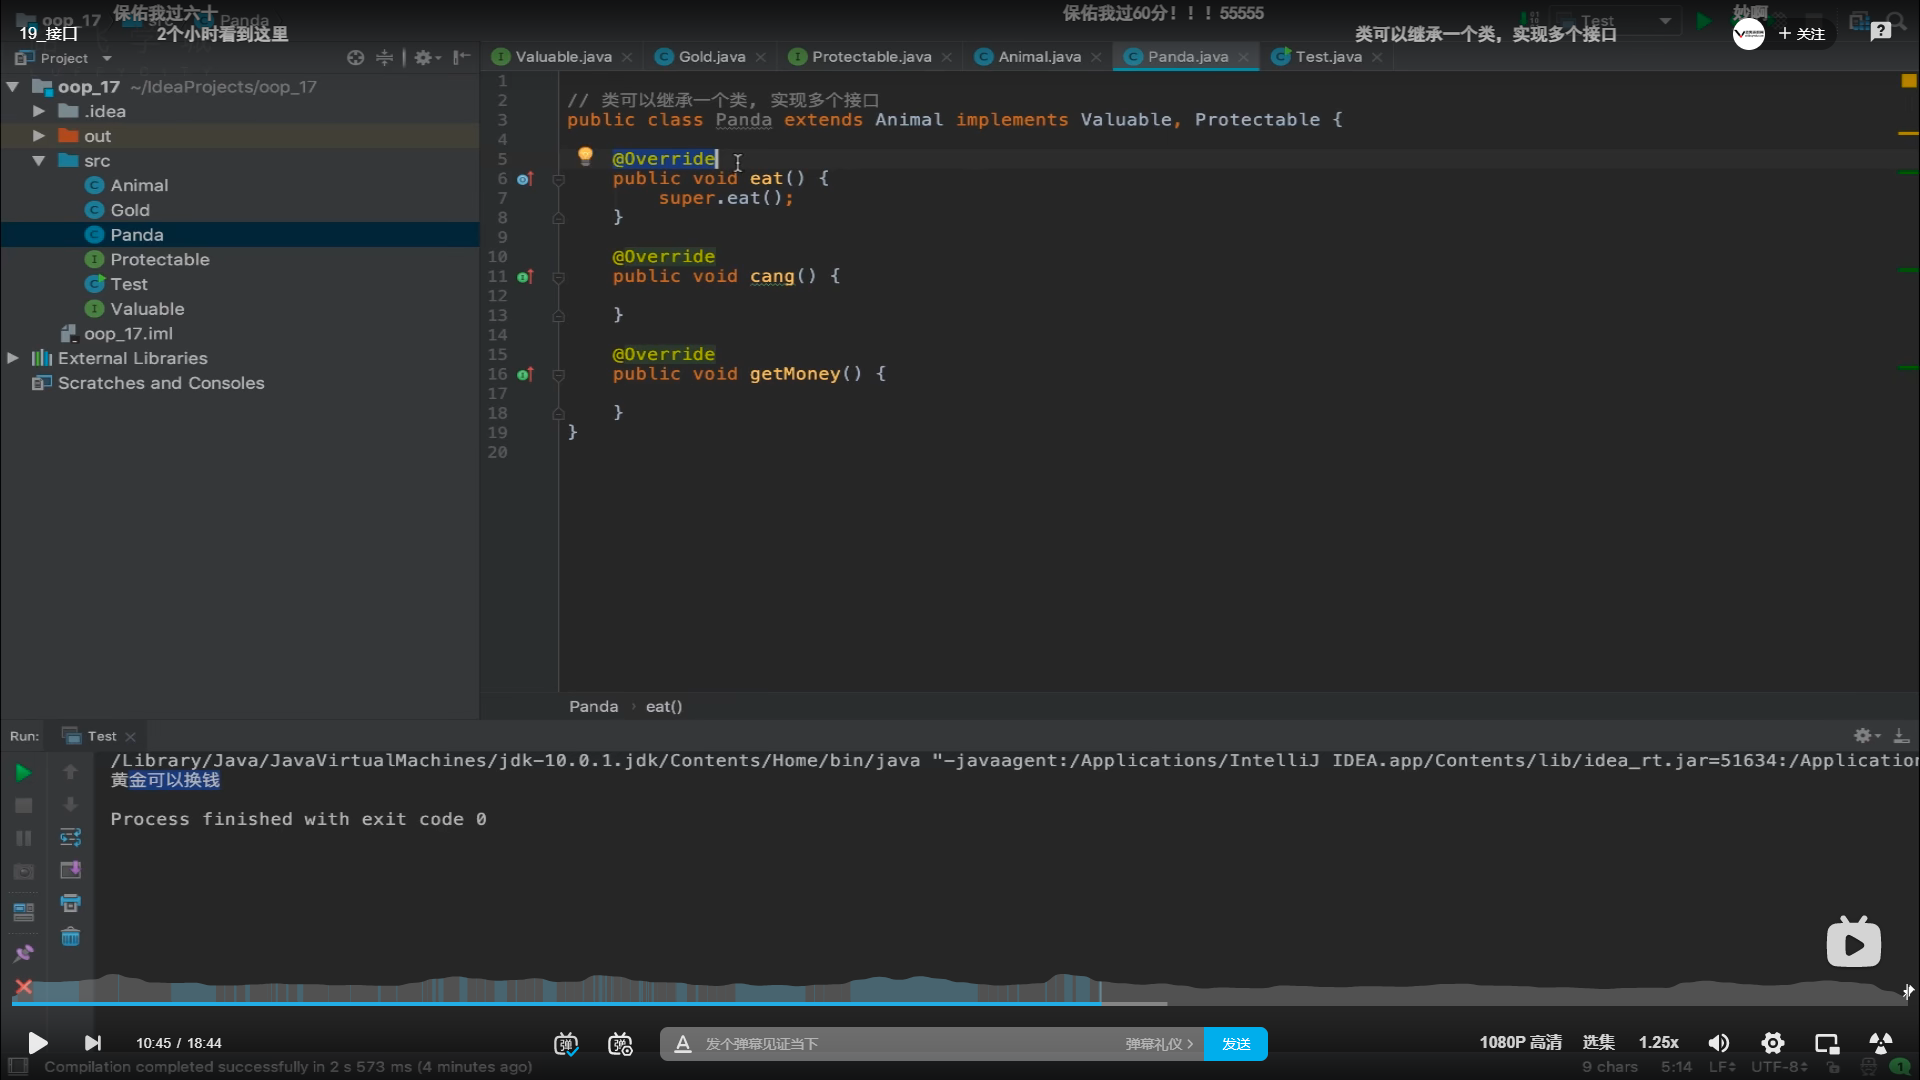Open danmaku settings icon
Screen dimensions: 1920x1080
point(620,1044)
